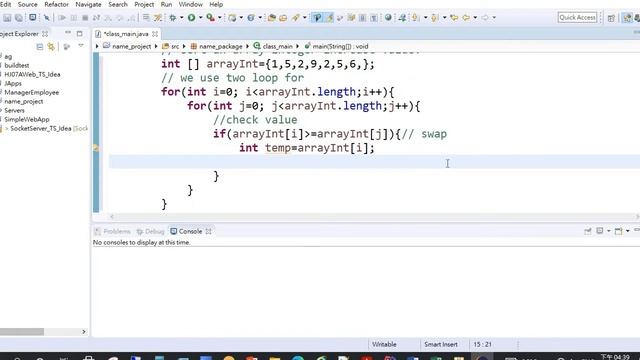Open the Back history dropdown arrow

tap(475, 18)
